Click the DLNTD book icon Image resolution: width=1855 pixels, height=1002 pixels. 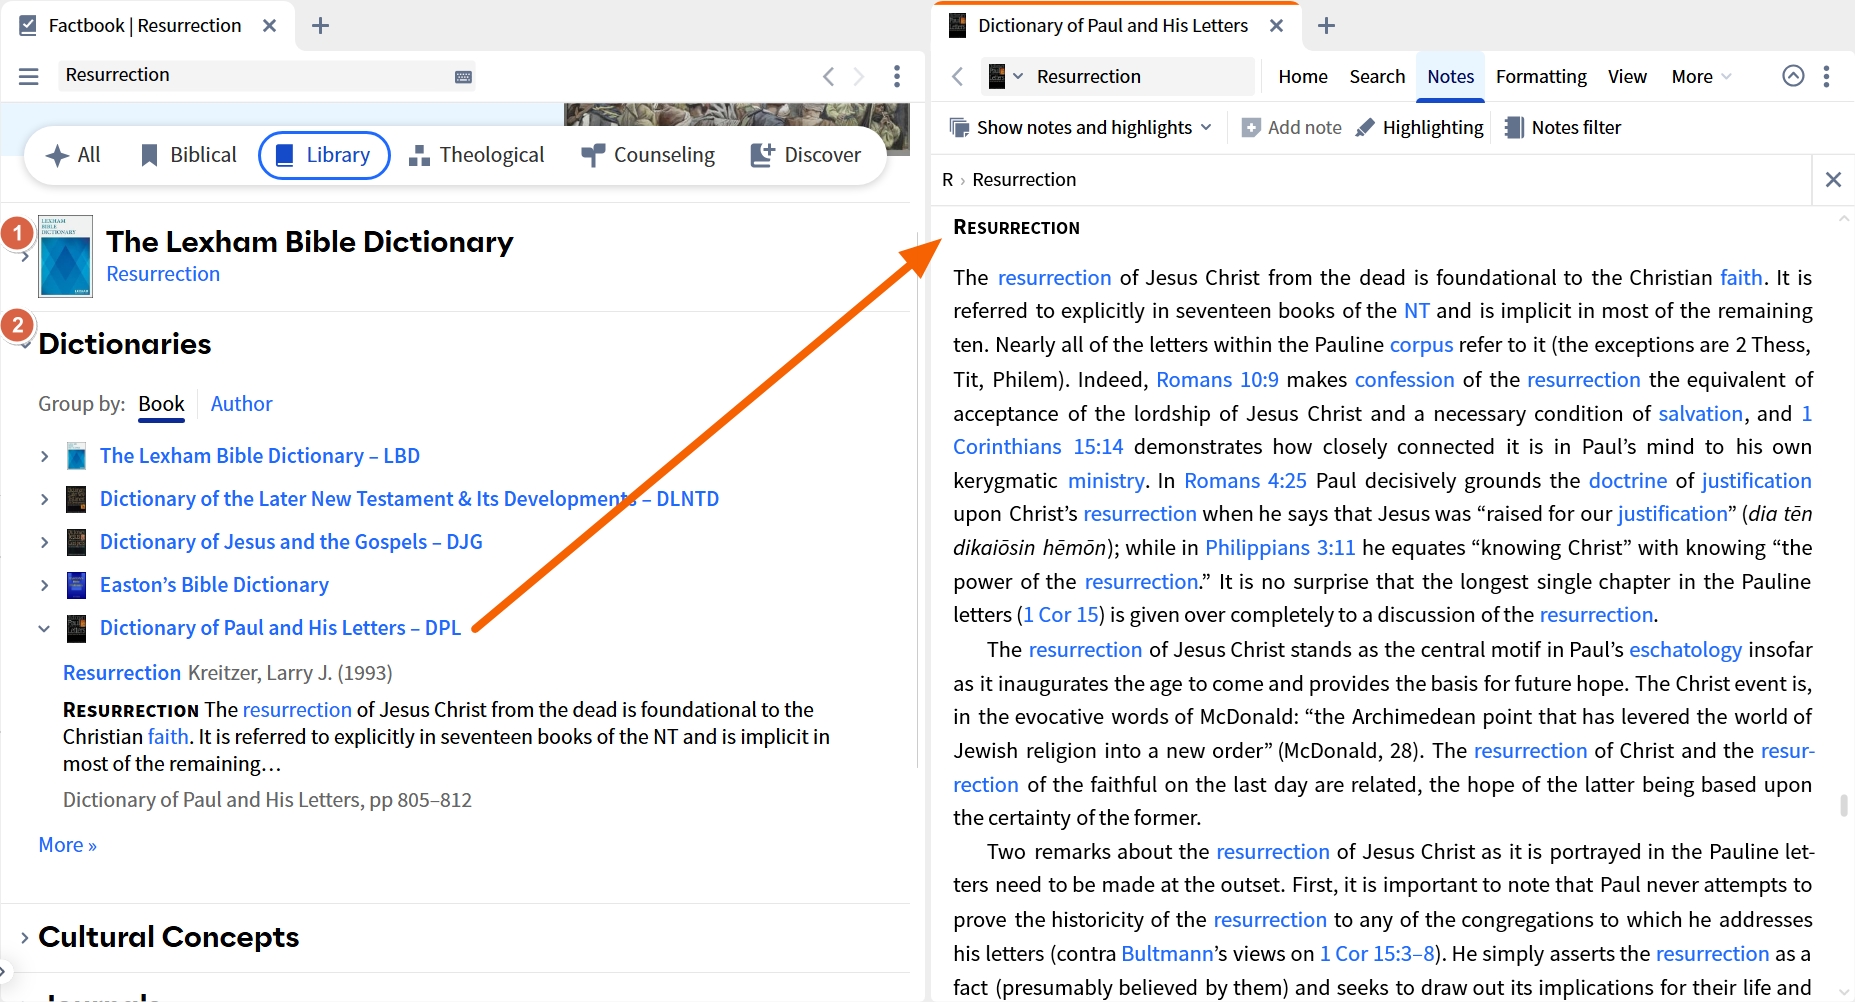tap(76, 499)
